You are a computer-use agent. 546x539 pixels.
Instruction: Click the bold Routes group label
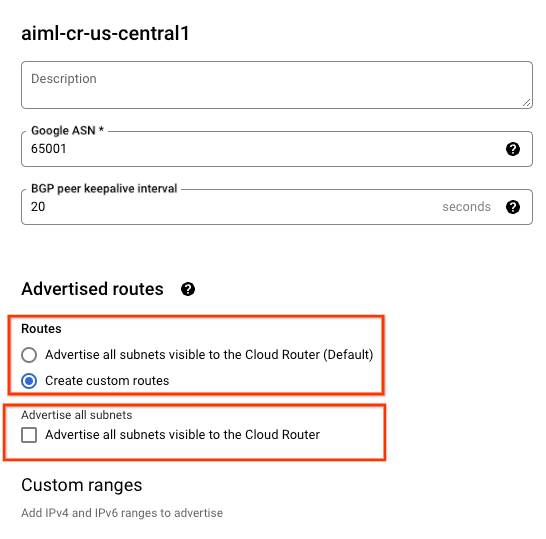41,329
